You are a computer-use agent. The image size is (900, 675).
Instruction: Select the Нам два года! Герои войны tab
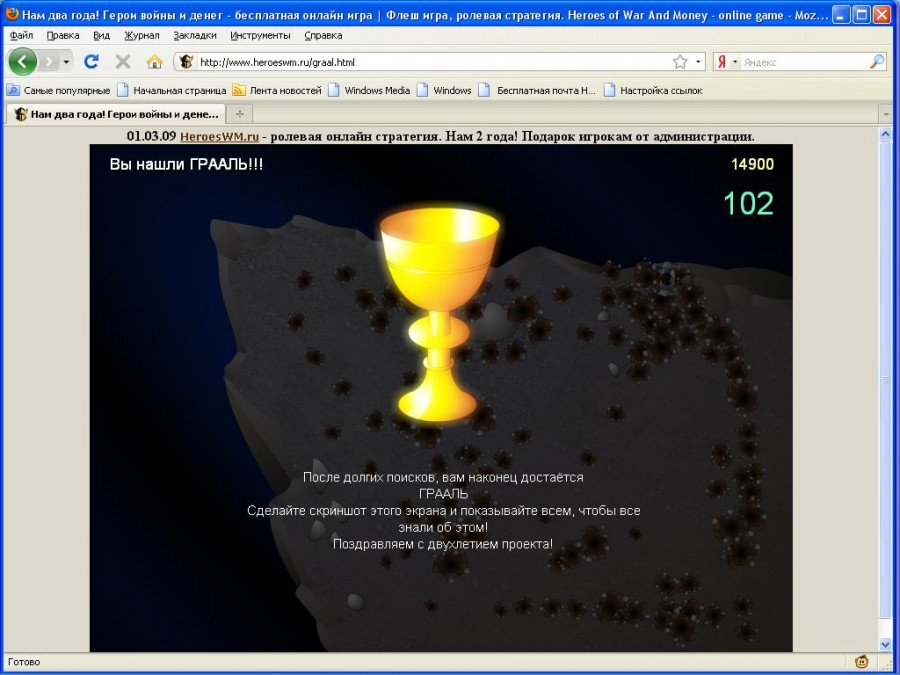[x=116, y=114]
